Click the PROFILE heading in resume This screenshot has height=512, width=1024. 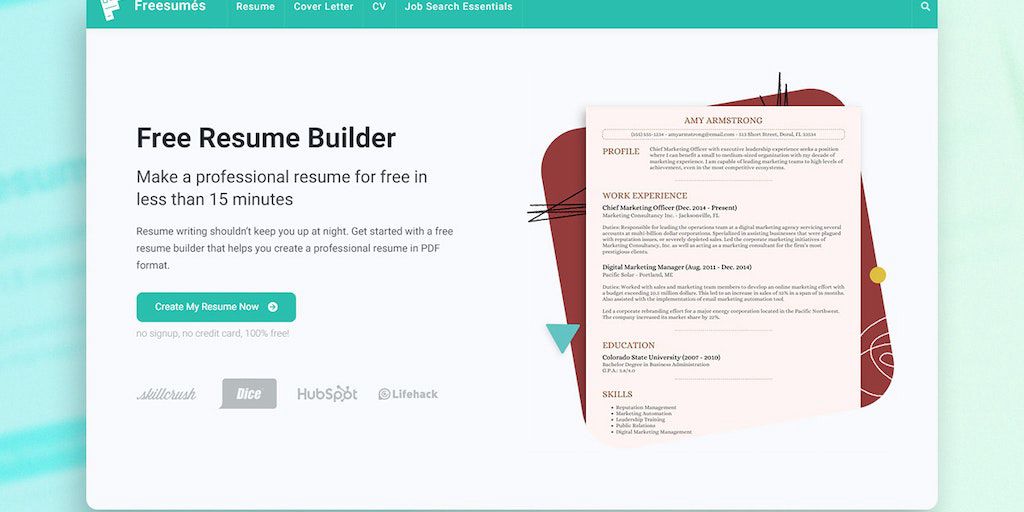[x=621, y=152]
